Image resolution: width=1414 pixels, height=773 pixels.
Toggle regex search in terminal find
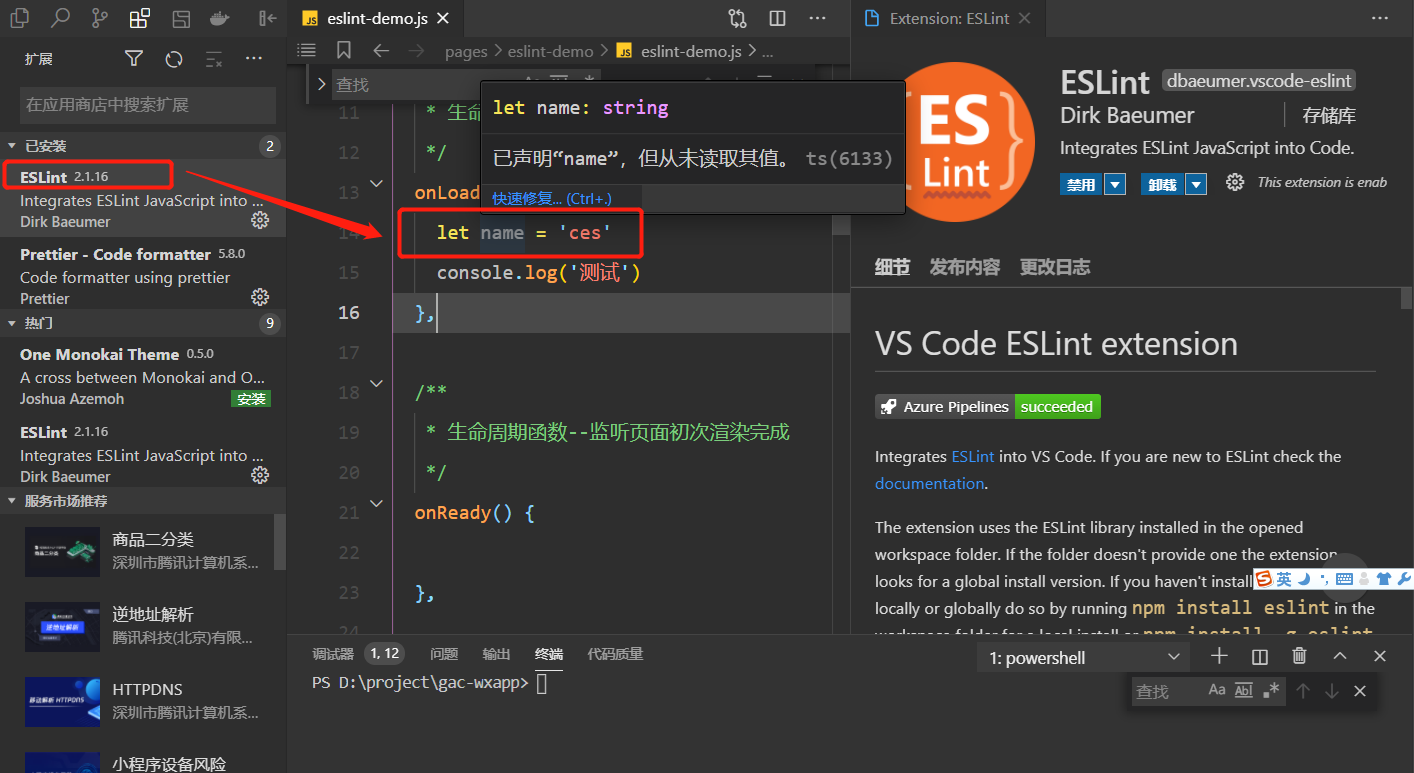[x=1271, y=690]
